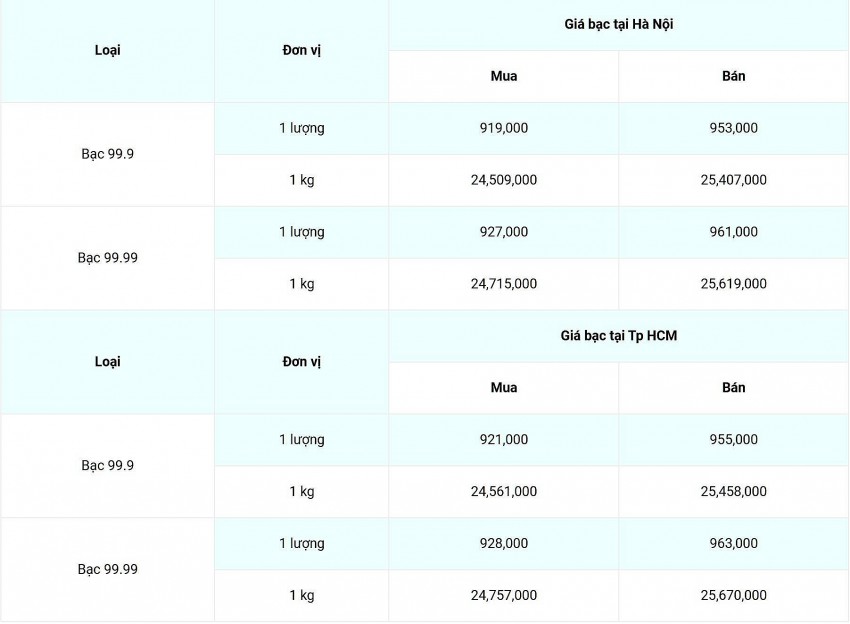Click the "Giá bạc tại Hà Nội" header
The height and width of the screenshot is (624, 850).
[618, 24]
